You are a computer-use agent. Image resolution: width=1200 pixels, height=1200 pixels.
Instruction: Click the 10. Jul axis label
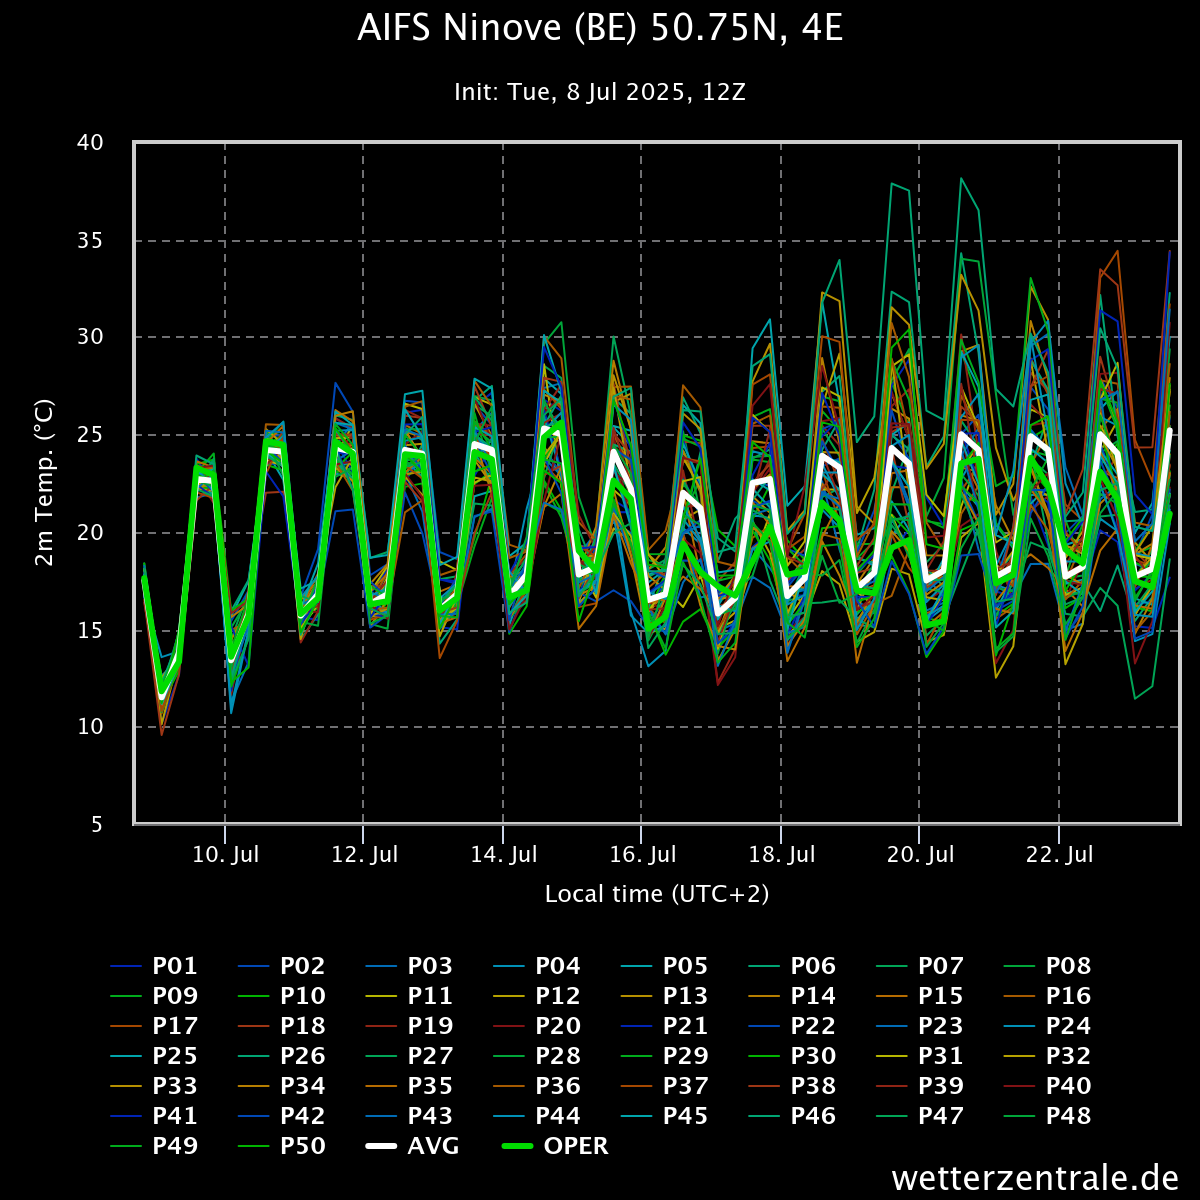[225, 855]
